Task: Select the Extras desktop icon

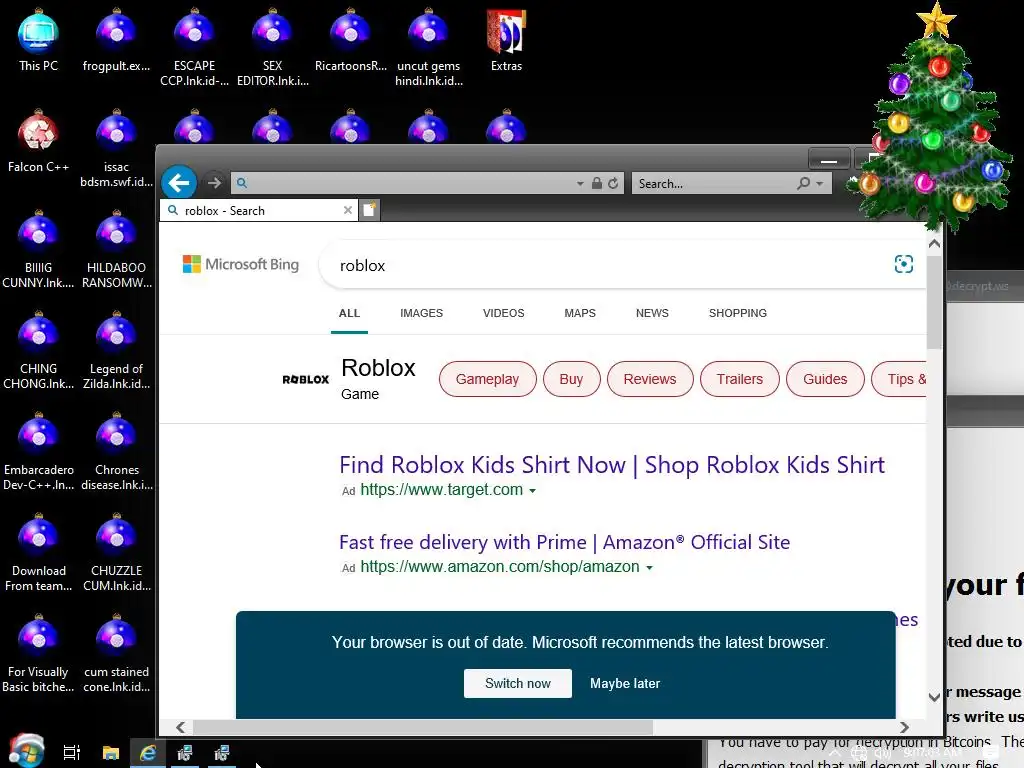Action: pos(506,40)
